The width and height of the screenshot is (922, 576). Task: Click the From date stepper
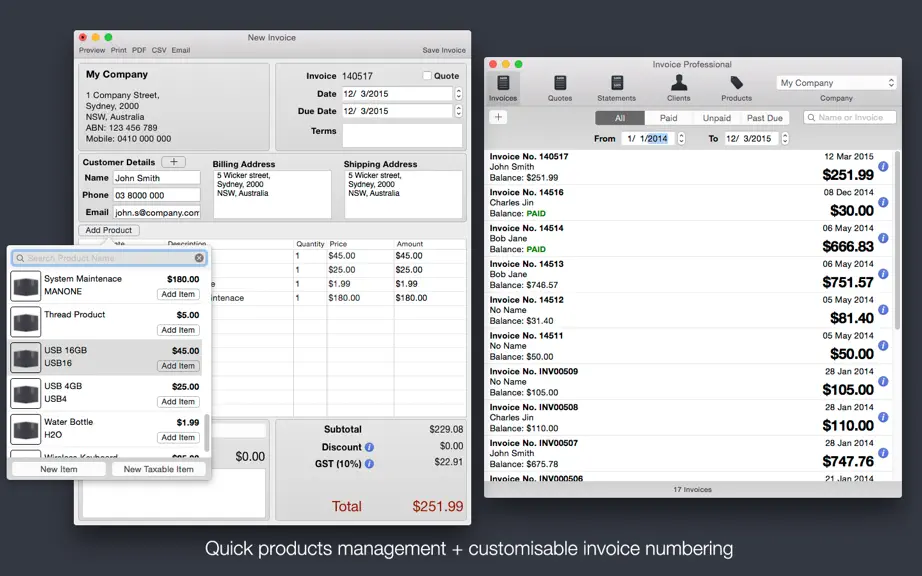tap(681, 138)
